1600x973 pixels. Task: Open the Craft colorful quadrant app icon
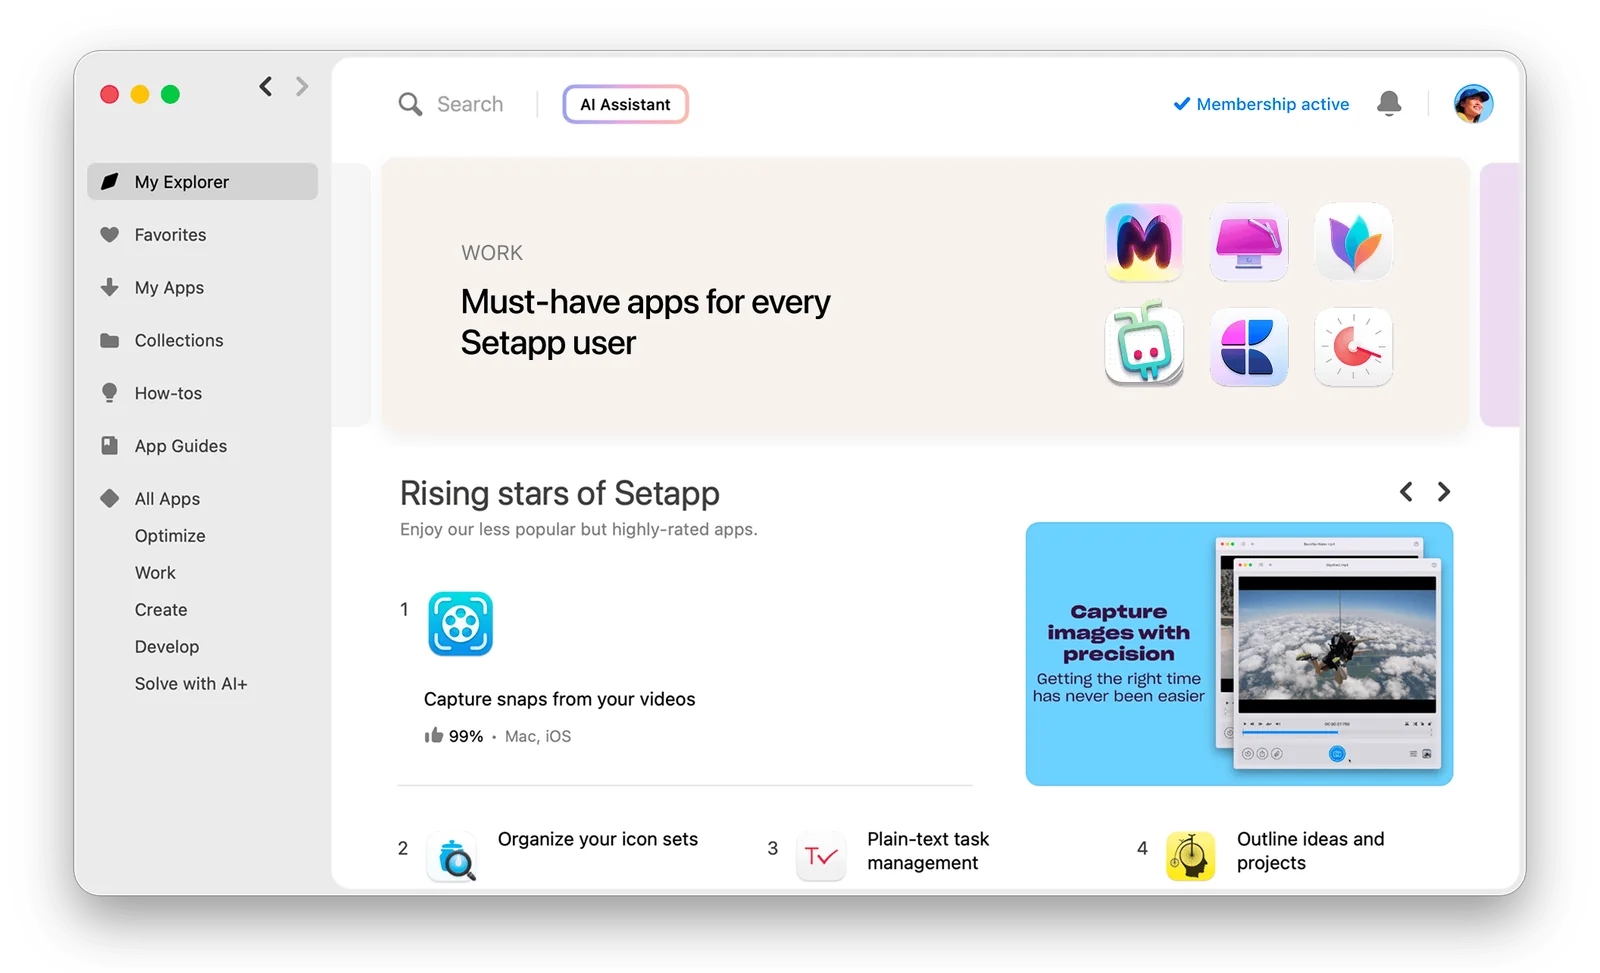click(x=1249, y=347)
